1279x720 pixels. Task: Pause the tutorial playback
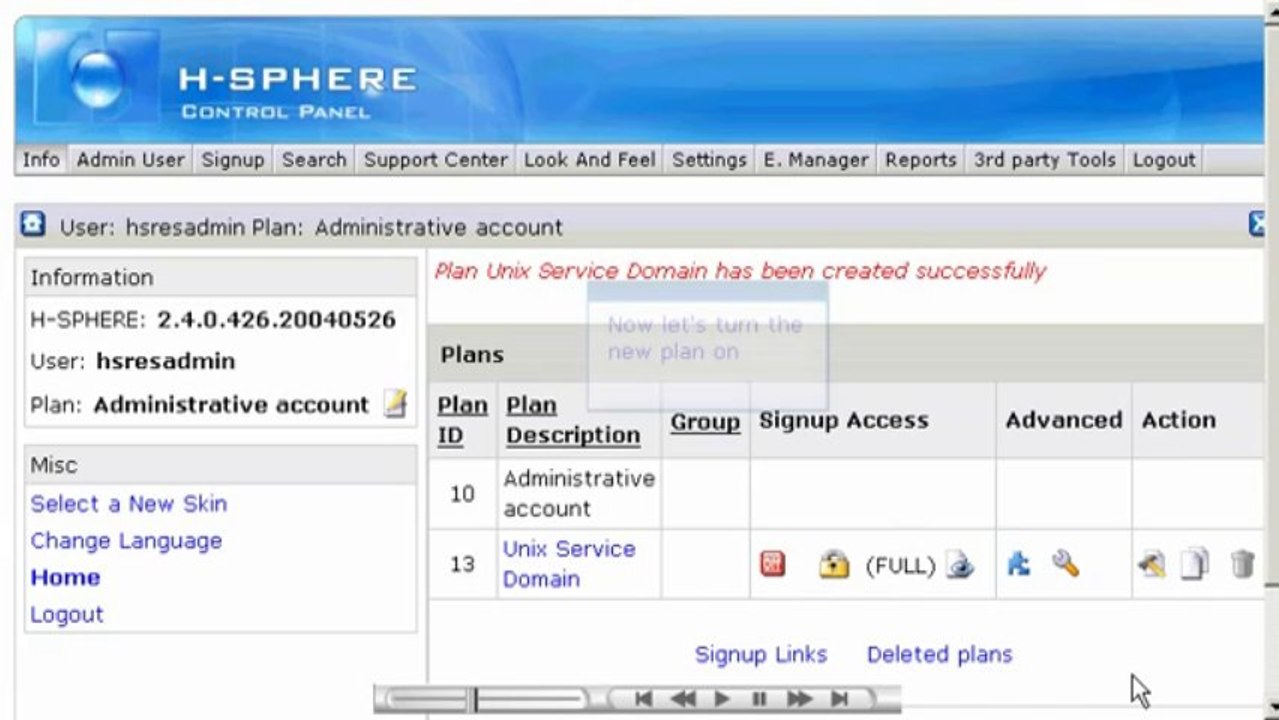759,699
